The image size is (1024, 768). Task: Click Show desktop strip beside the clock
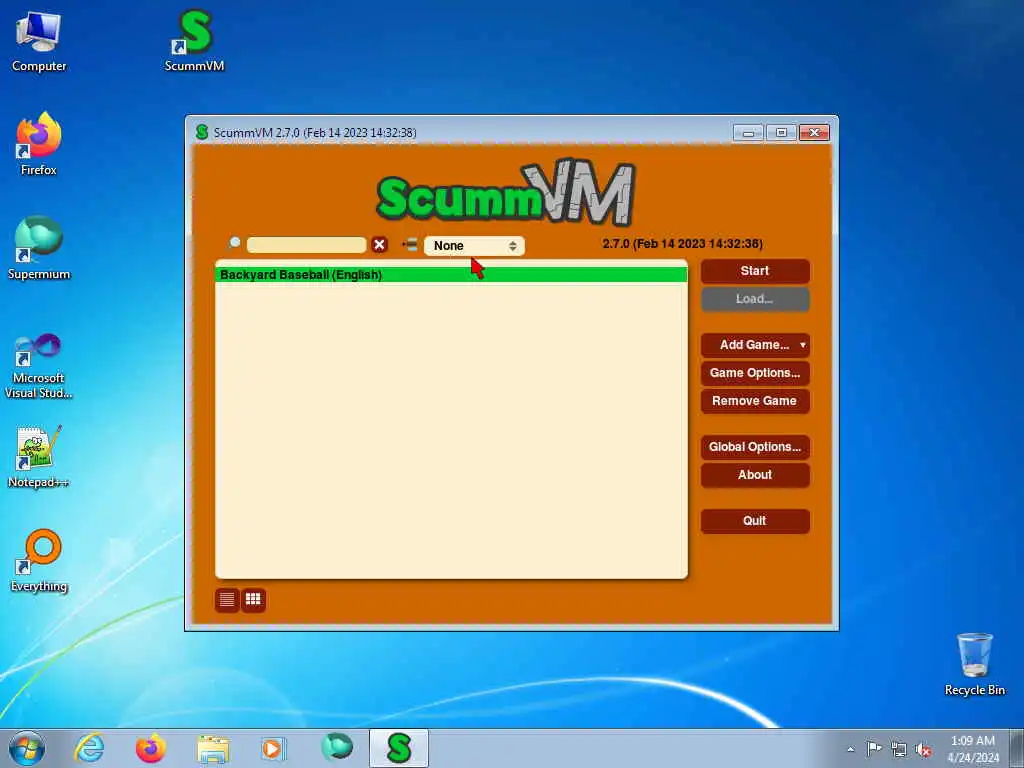coord(1017,748)
